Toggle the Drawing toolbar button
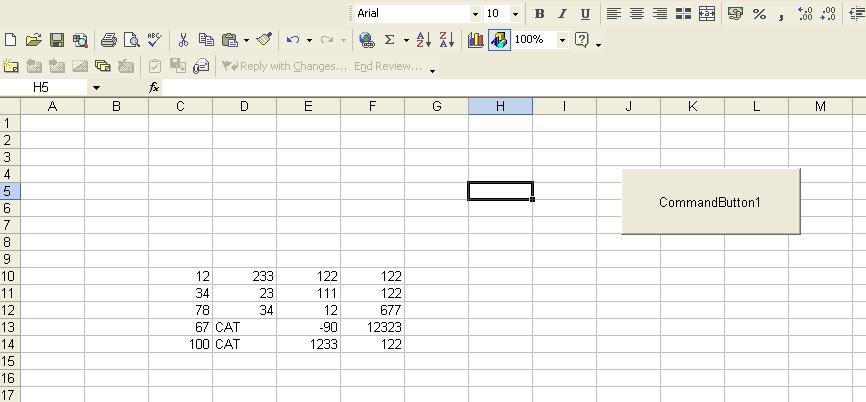This screenshot has height=402, width=866. coord(498,40)
